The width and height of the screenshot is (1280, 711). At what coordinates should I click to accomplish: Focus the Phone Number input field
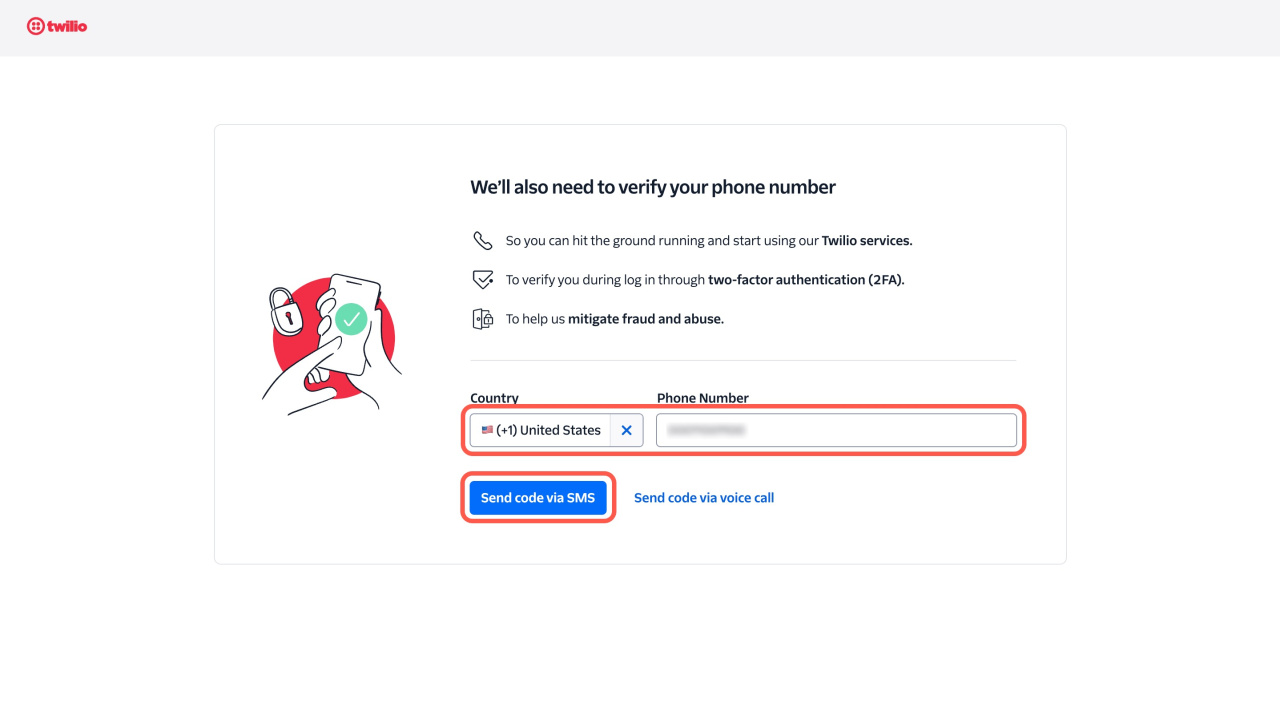836,430
